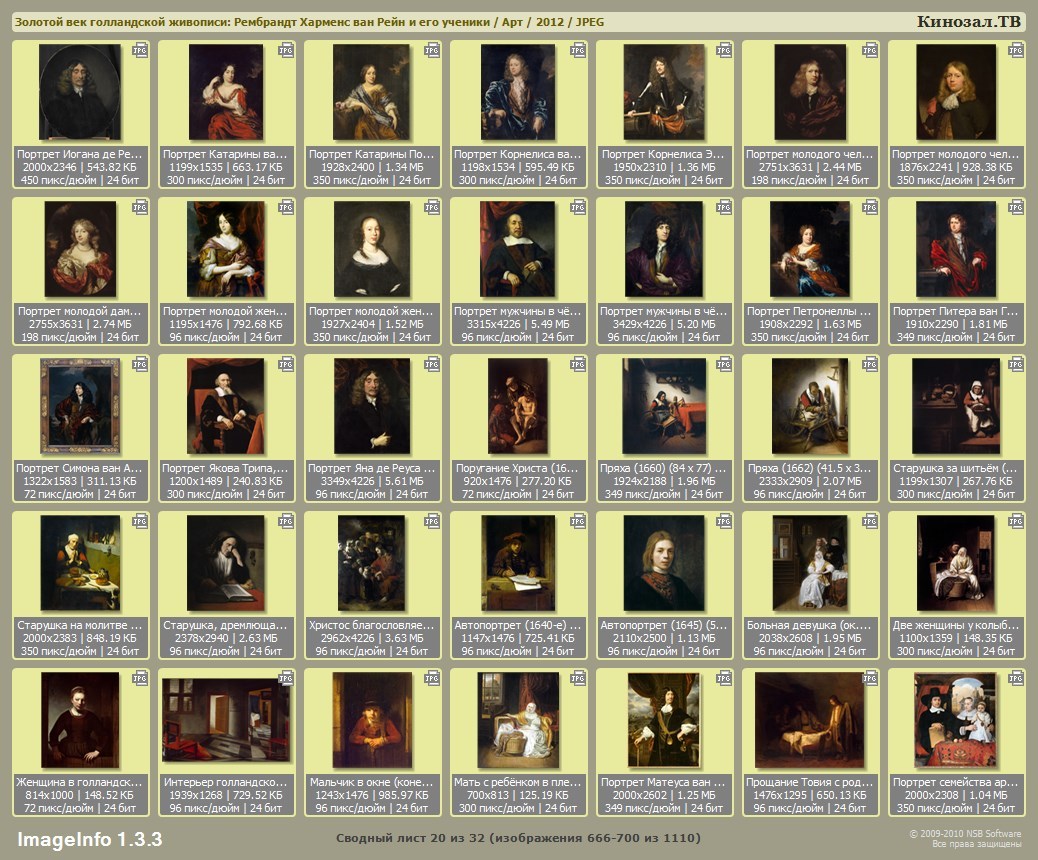Click JPG icon on Портрет Питера ван Г… tile
Screen dimensions: 1038x860
pyautogui.click(x=1016, y=207)
